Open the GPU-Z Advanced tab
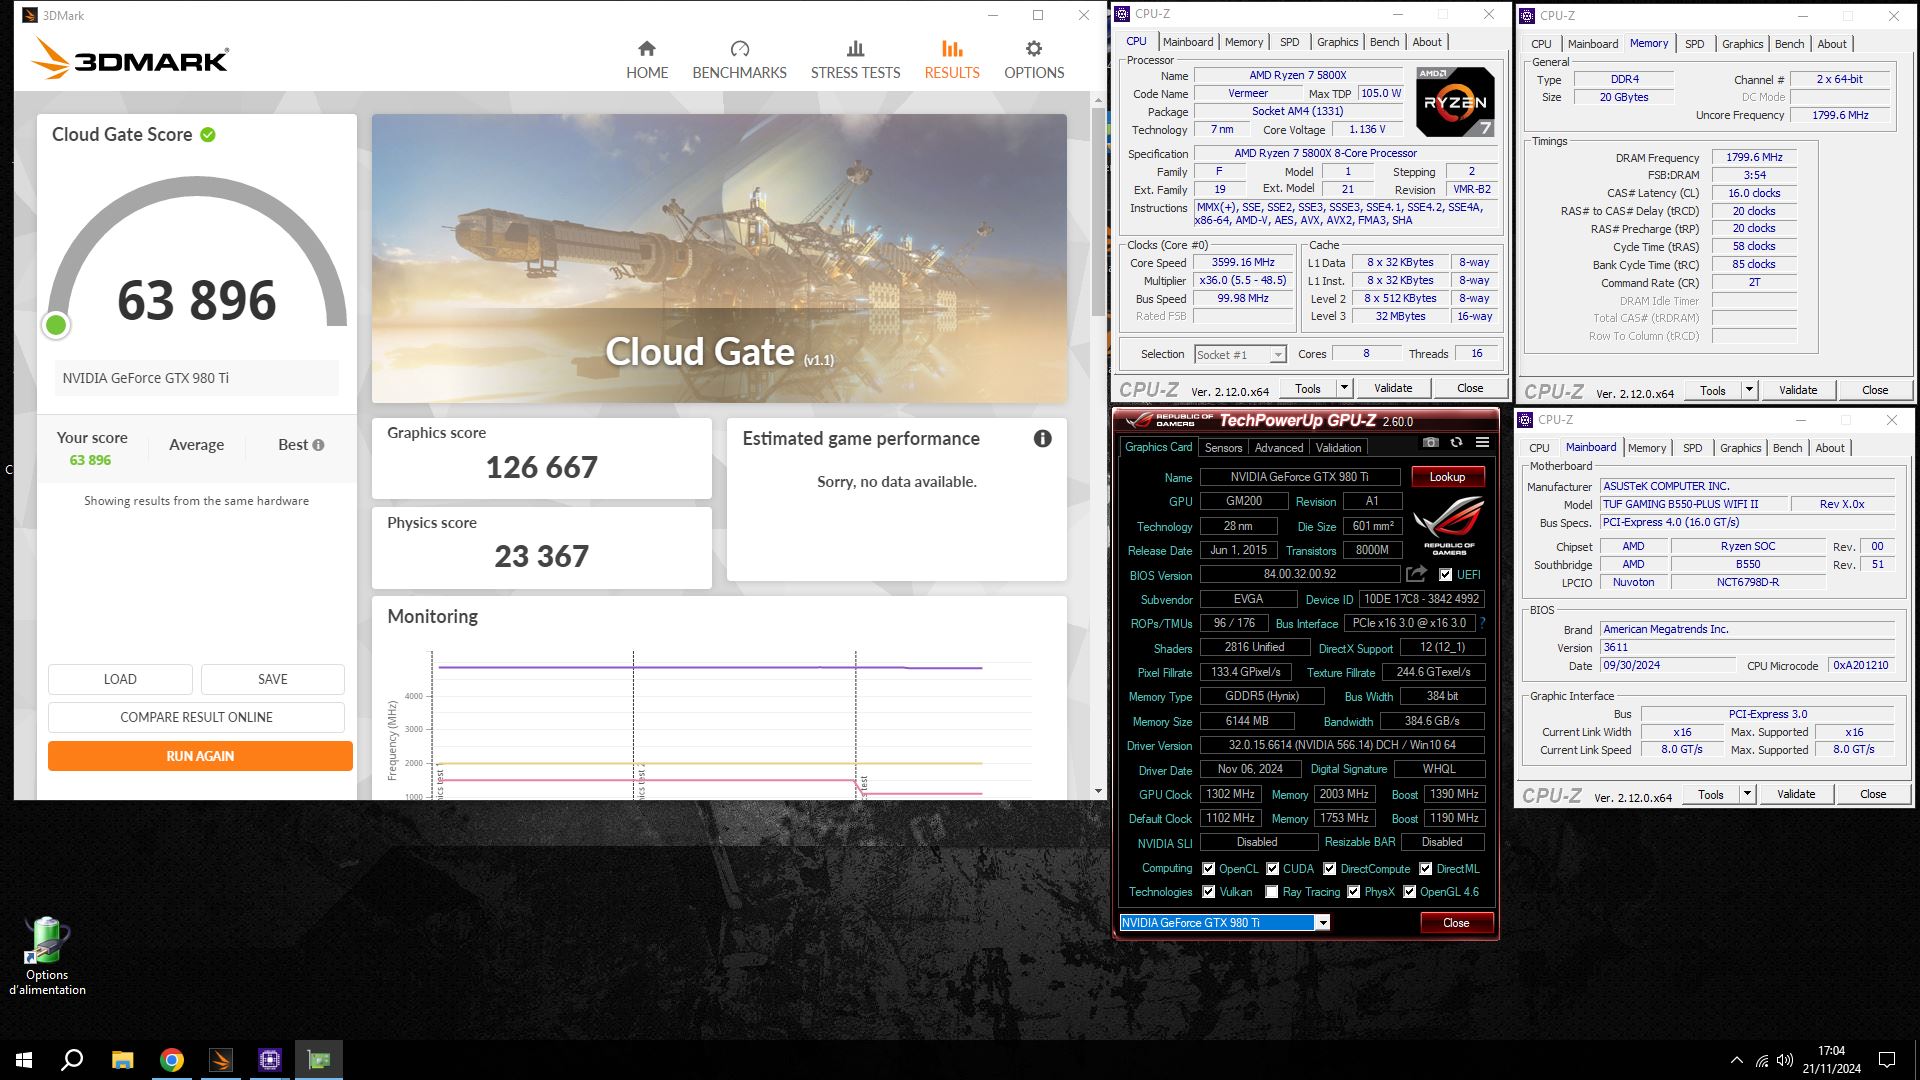This screenshot has width=1920, height=1080. coord(1278,448)
